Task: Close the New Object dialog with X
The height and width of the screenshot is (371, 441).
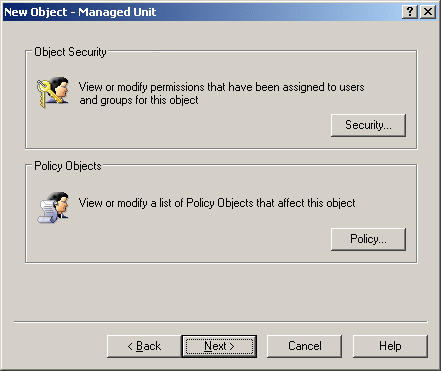Action: click(428, 12)
